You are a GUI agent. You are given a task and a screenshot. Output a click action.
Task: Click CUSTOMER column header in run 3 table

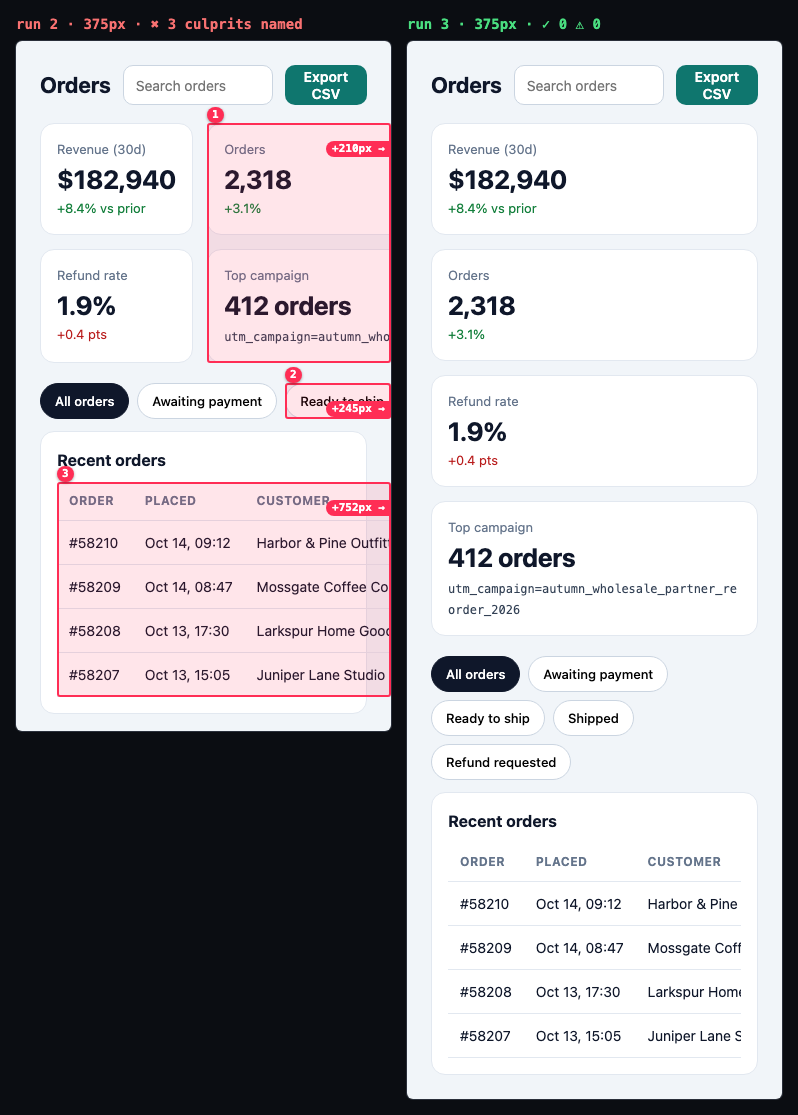[684, 861]
